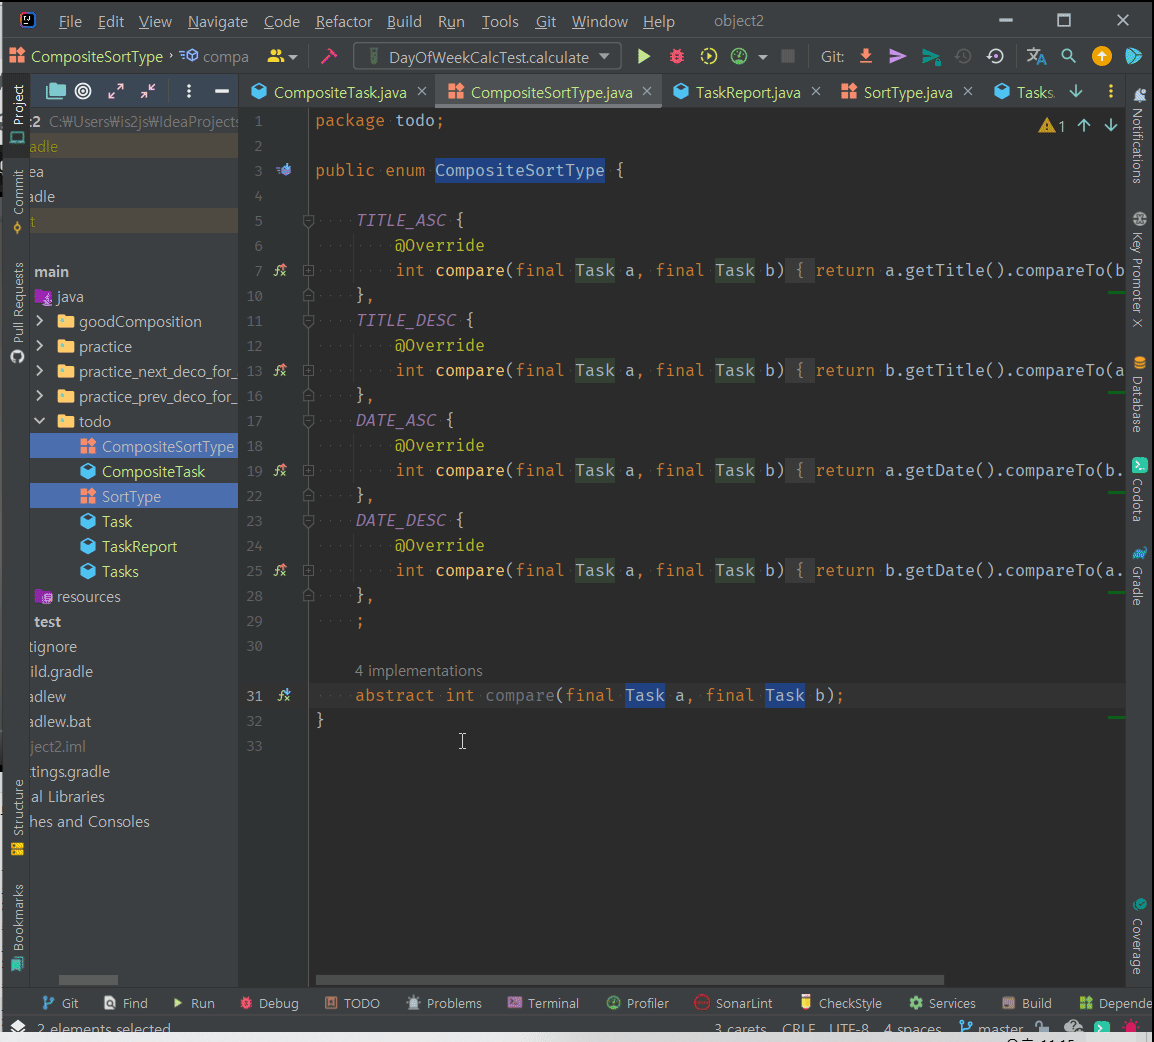Open the Refactor menu
The width and height of the screenshot is (1154, 1042).
click(x=343, y=21)
